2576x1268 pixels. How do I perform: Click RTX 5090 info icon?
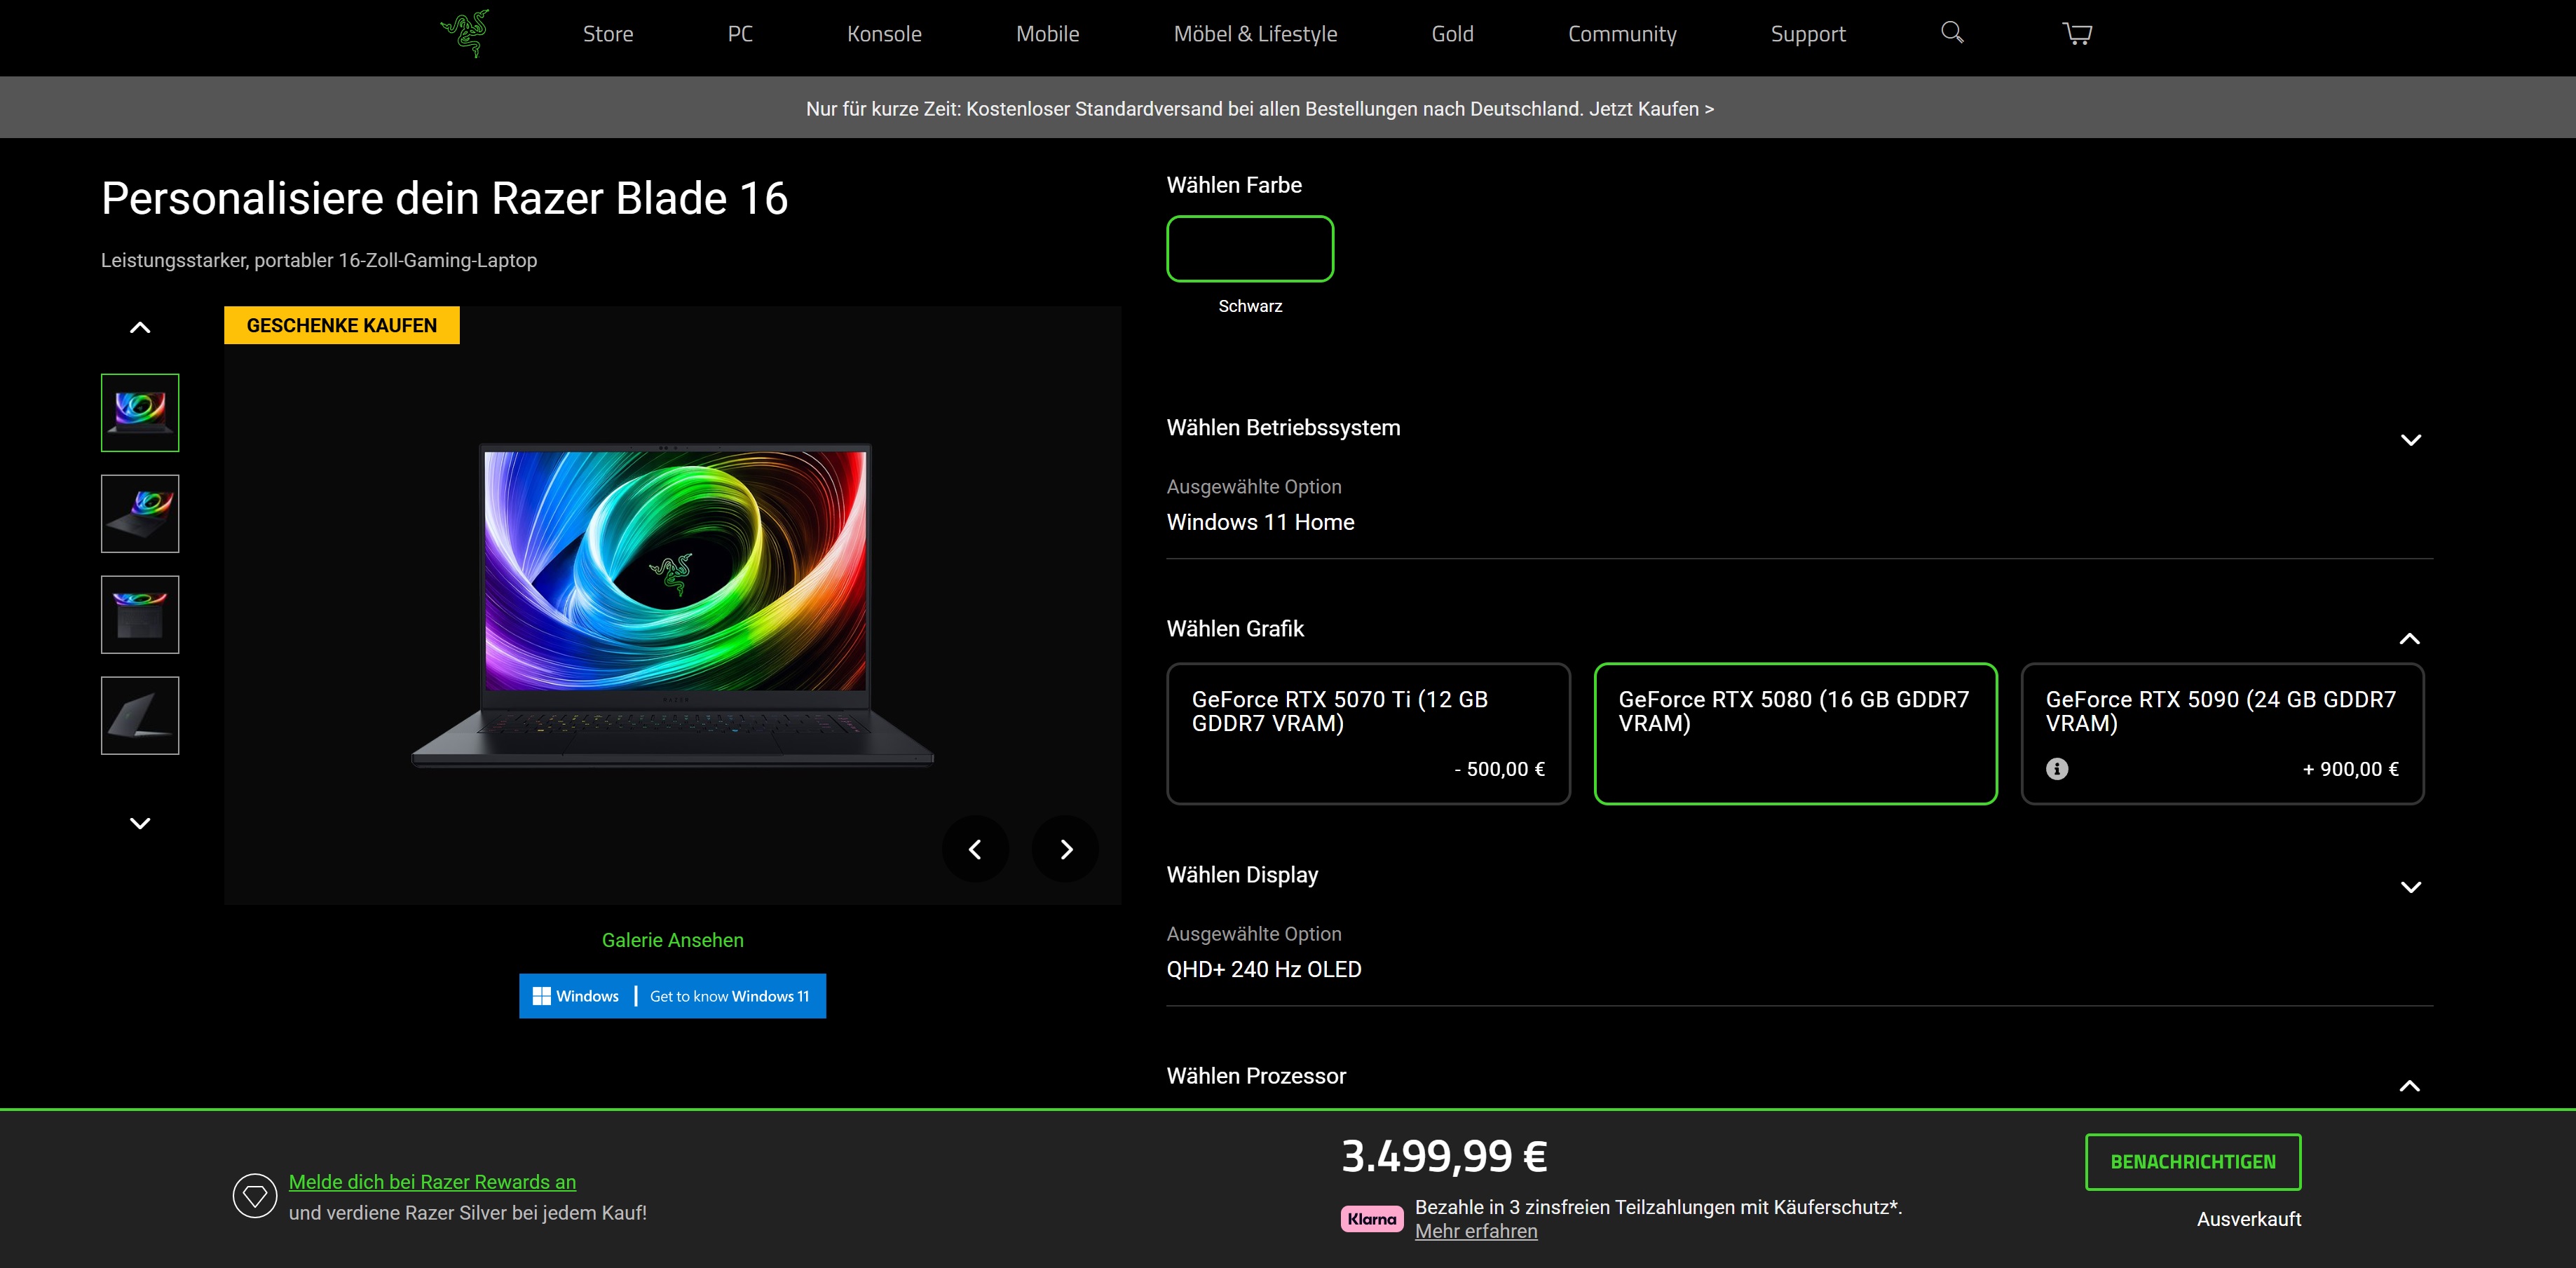[2056, 768]
